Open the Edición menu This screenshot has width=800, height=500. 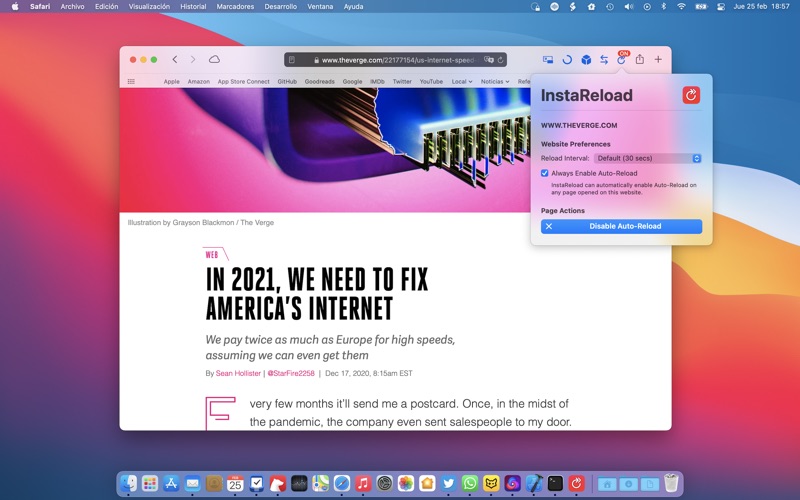106,7
